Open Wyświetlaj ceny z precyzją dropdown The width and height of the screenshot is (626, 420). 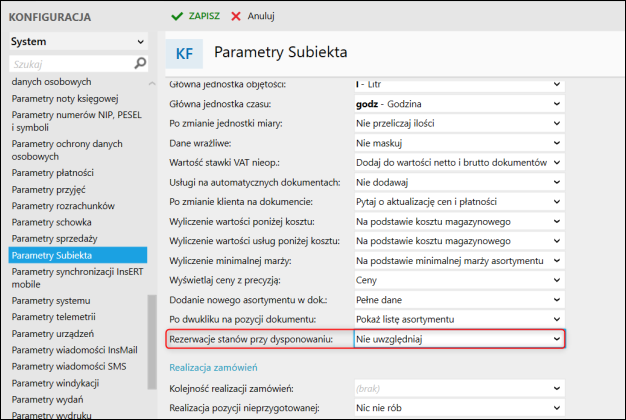(460, 280)
